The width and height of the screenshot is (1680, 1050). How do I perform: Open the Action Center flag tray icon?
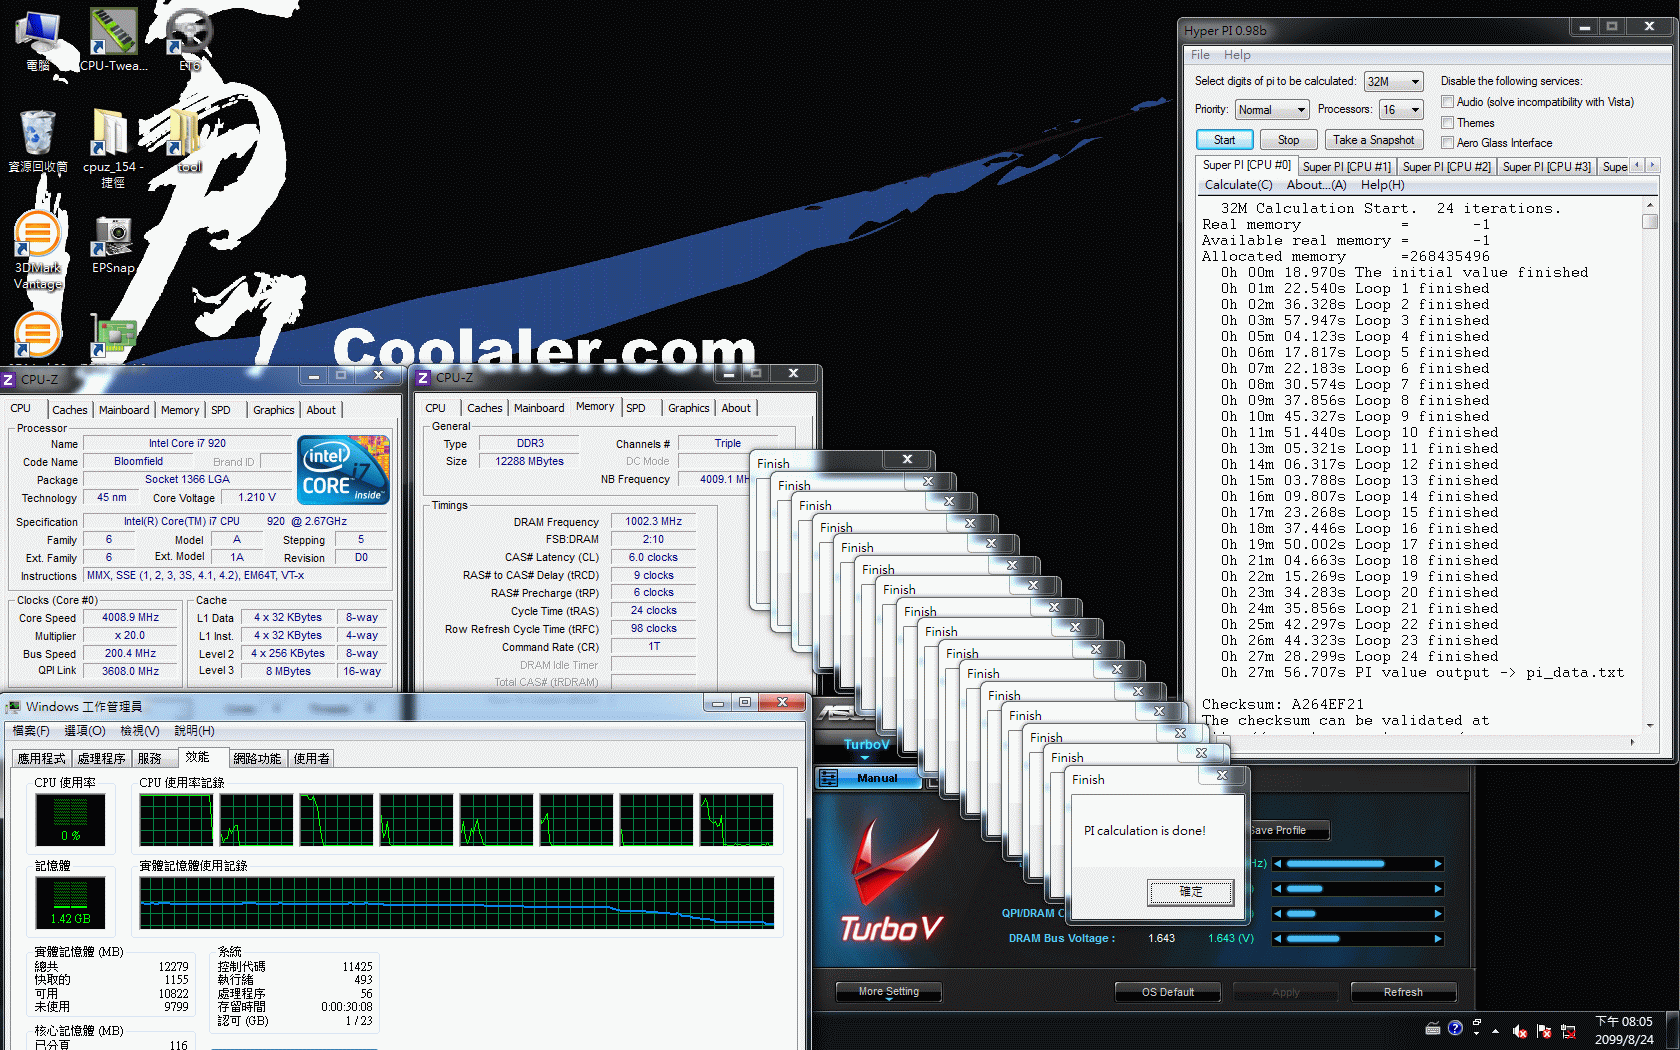coord(1544,1031)
